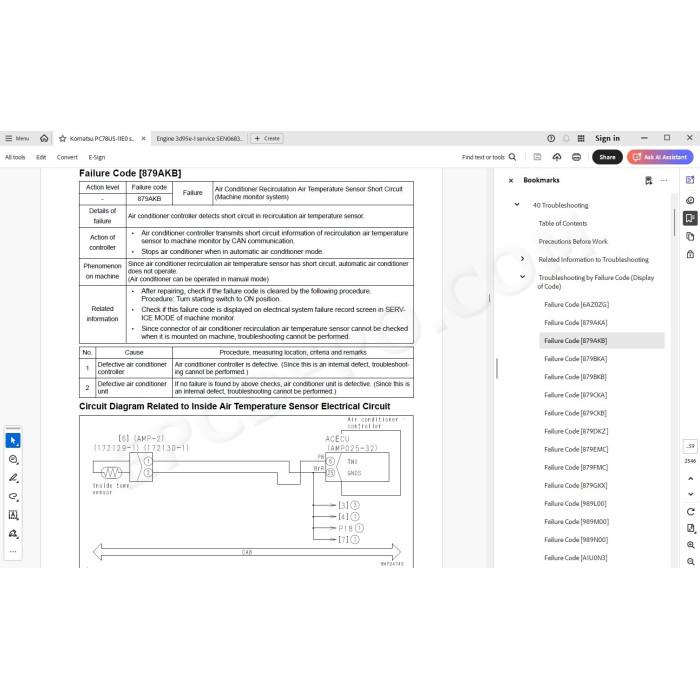Click the Find text or tools search
The image size is (700, 700).
pyautogui.click(x=489, y=157)
